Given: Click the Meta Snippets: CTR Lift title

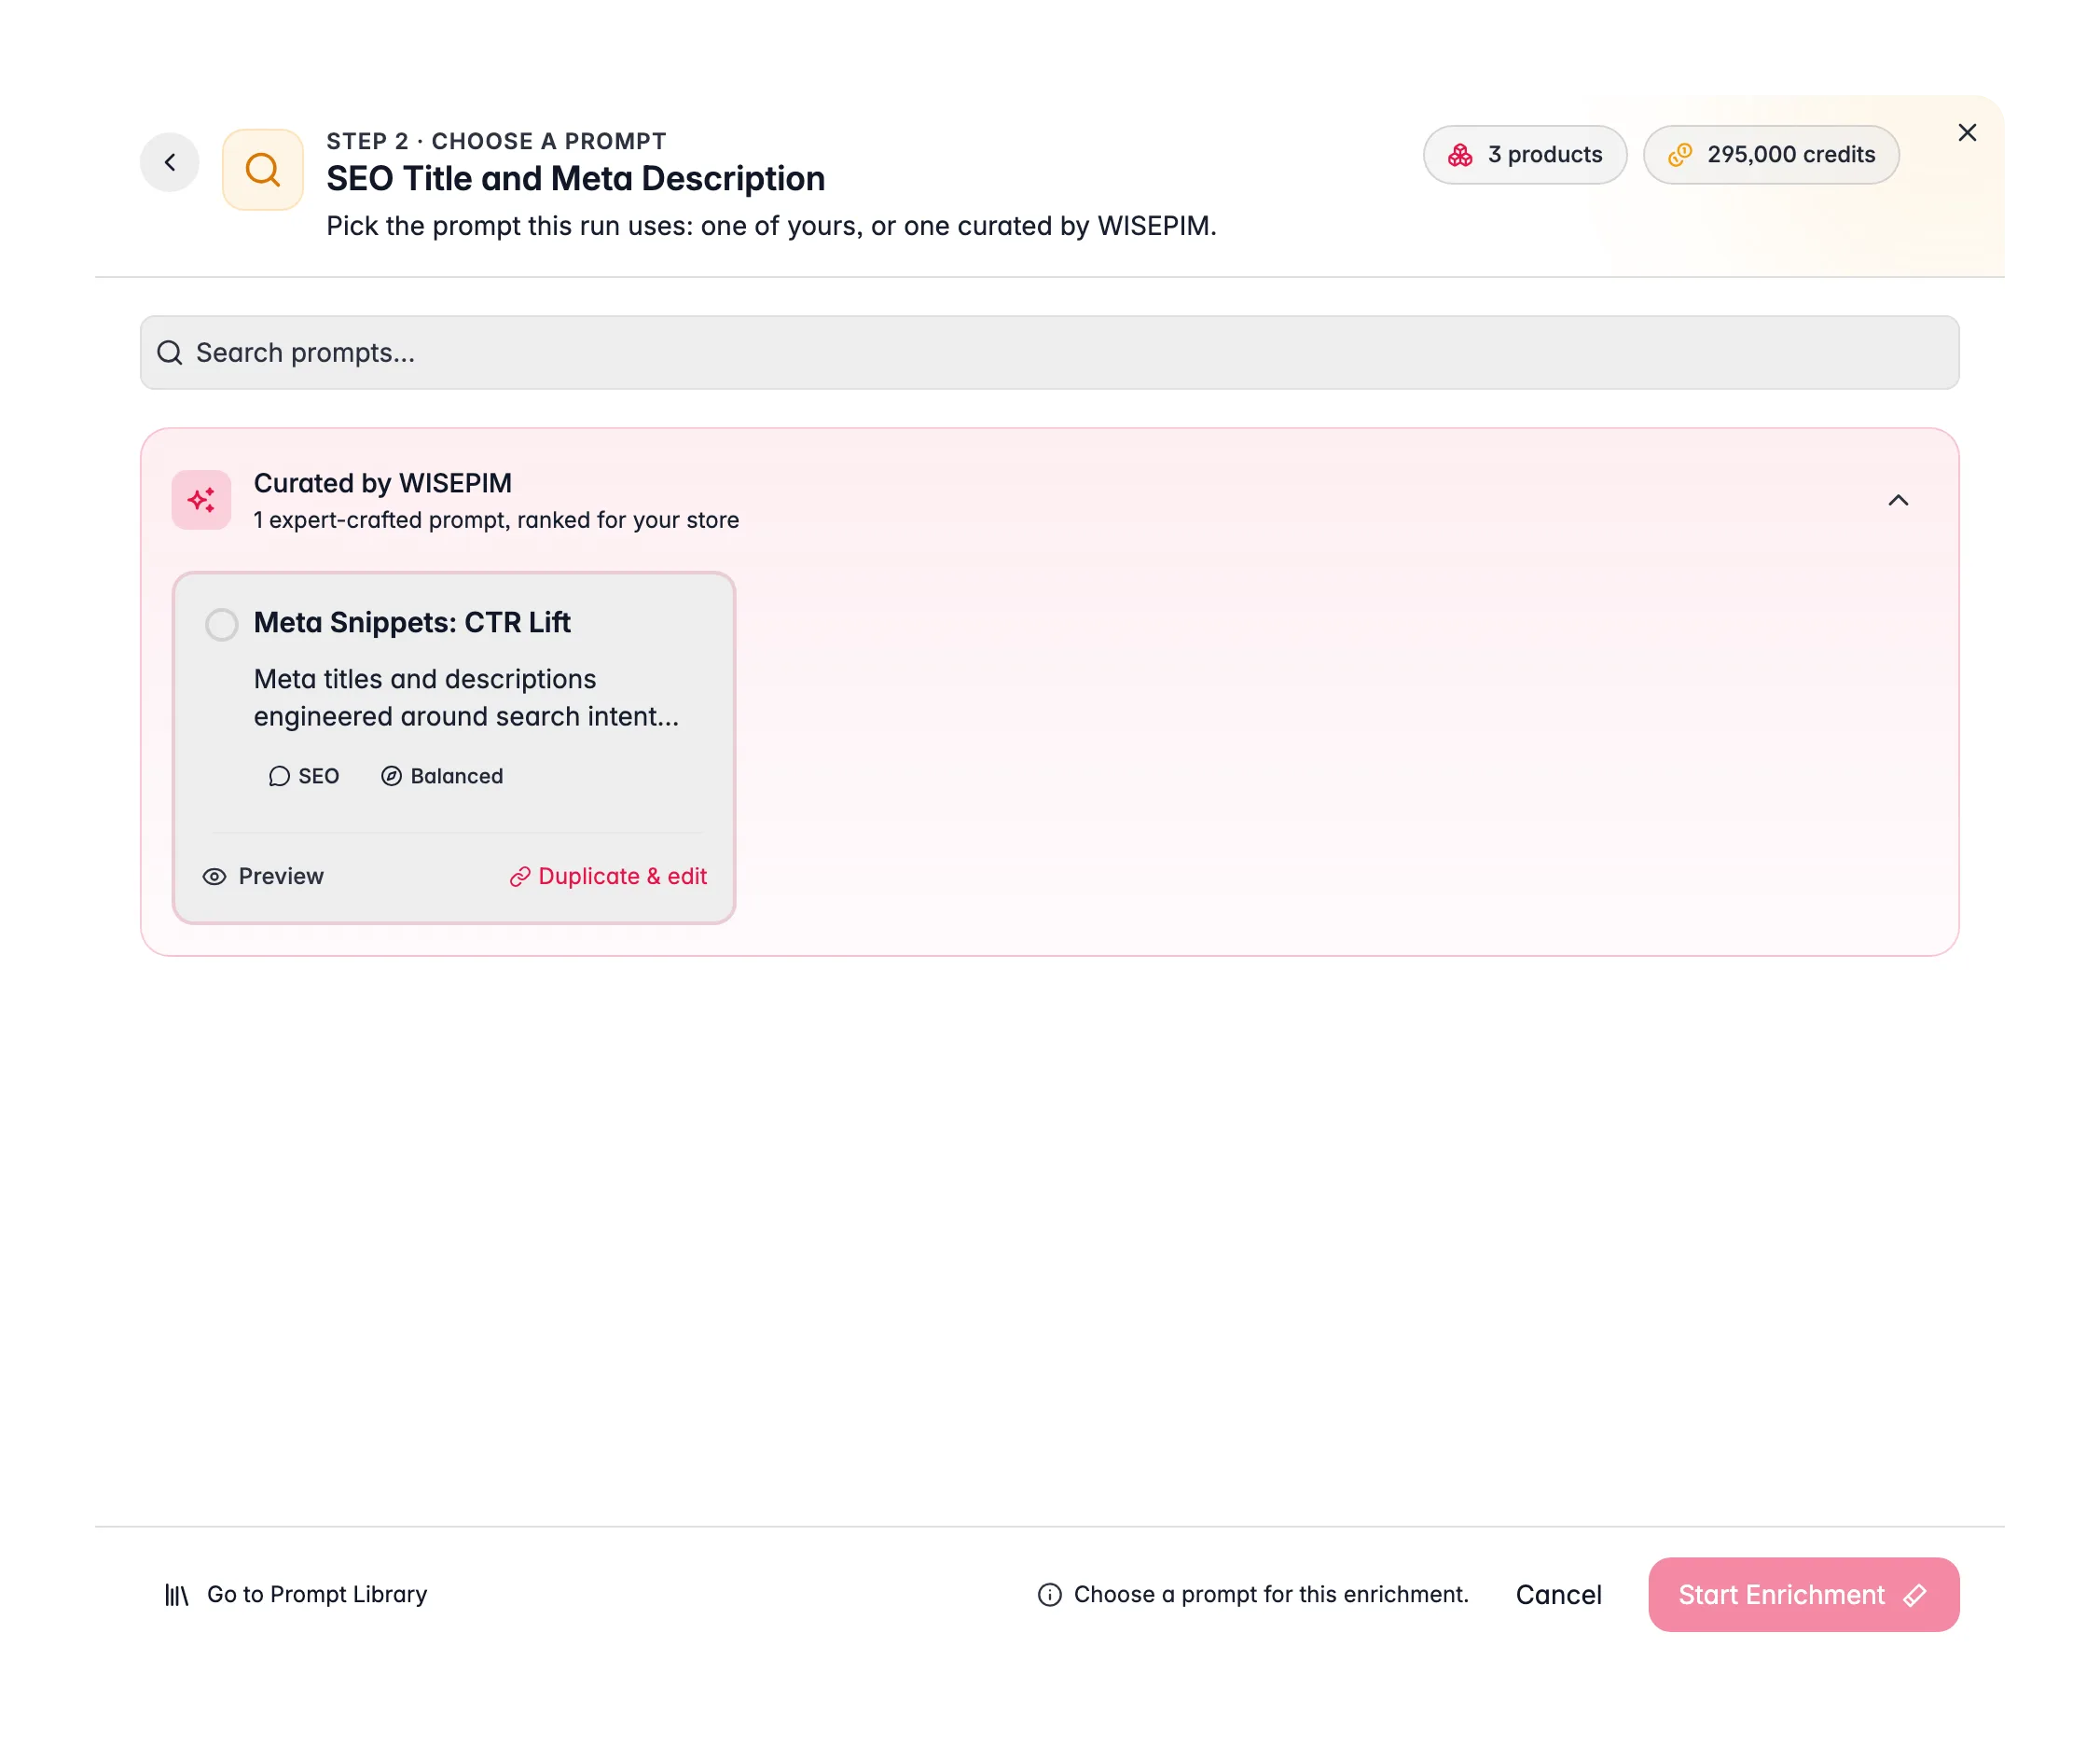Looking at the screenshot, I should point(412,622).
